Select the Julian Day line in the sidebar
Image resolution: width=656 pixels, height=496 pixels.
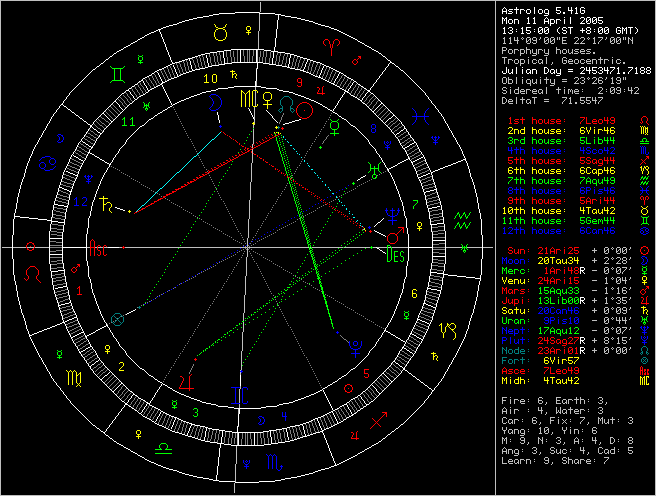(574, 70)
